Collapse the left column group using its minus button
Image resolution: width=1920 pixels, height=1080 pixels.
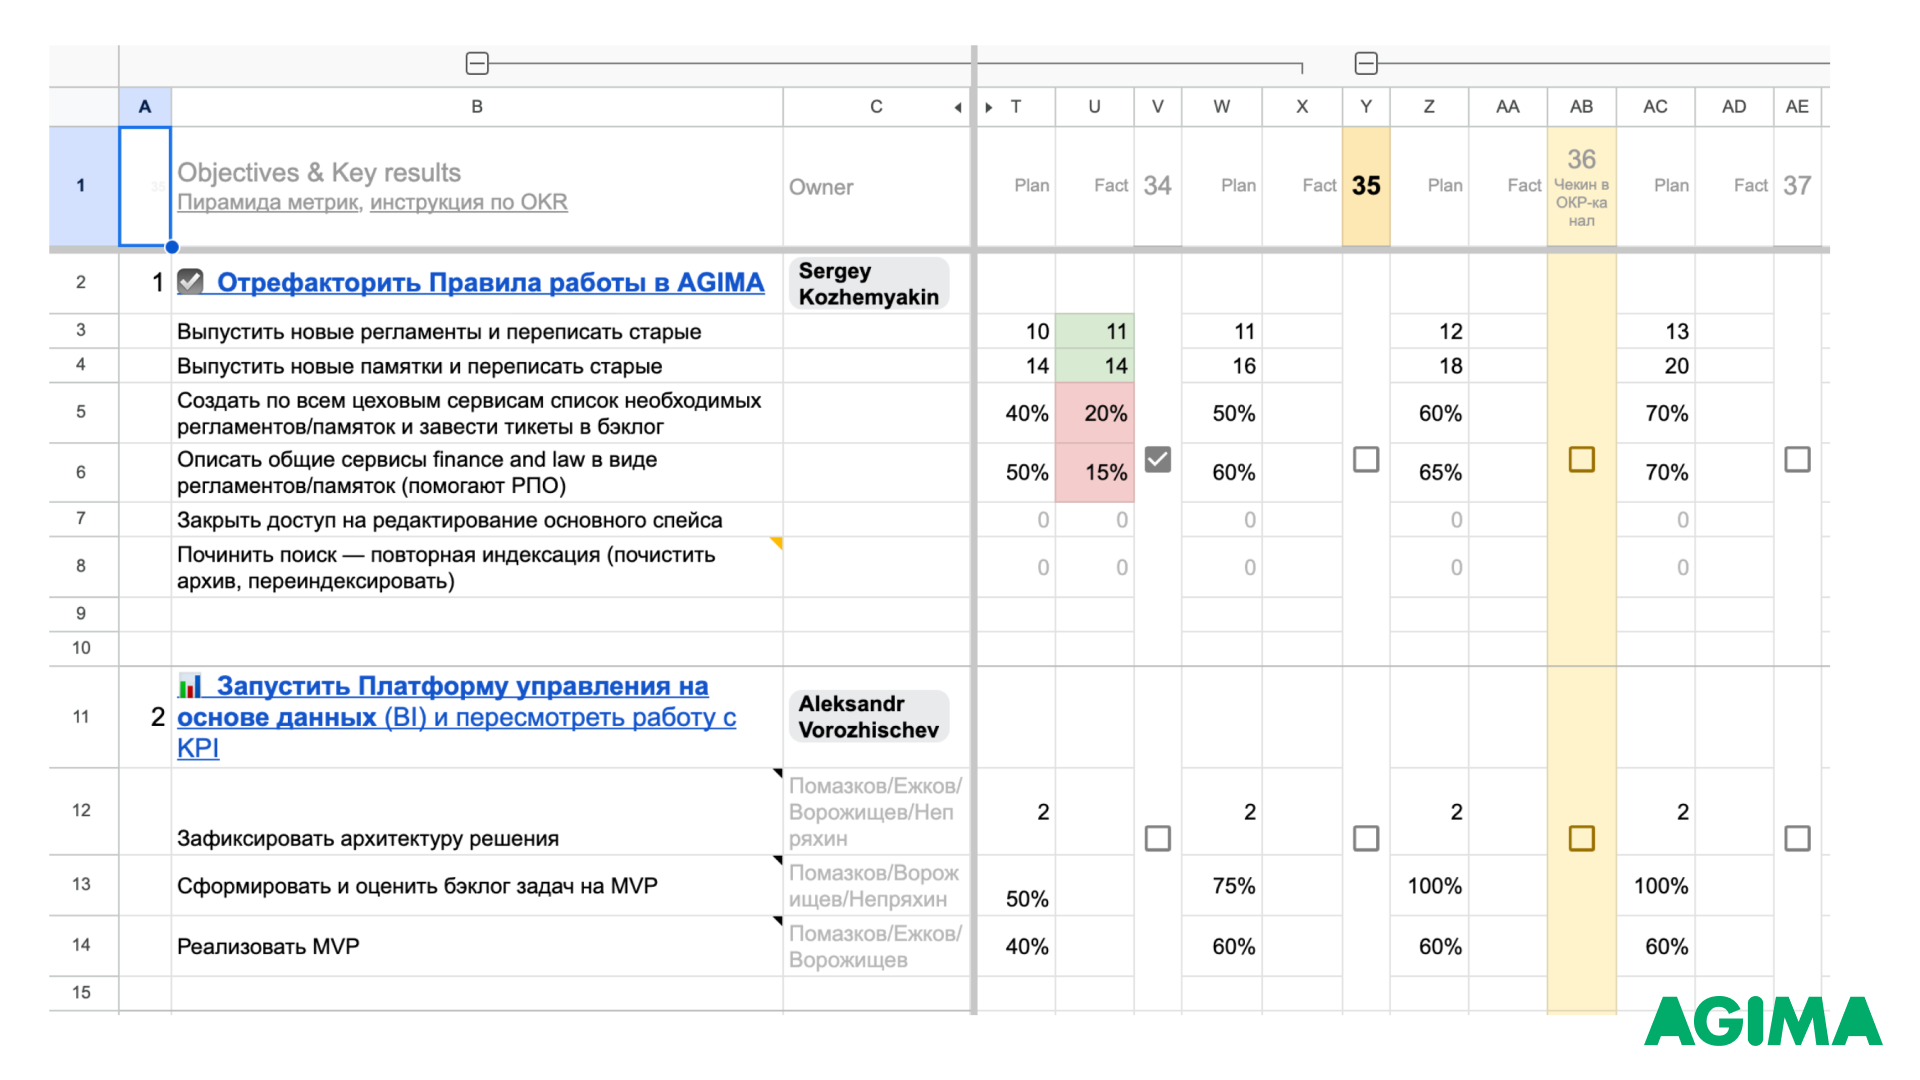[x=477, y=62]
